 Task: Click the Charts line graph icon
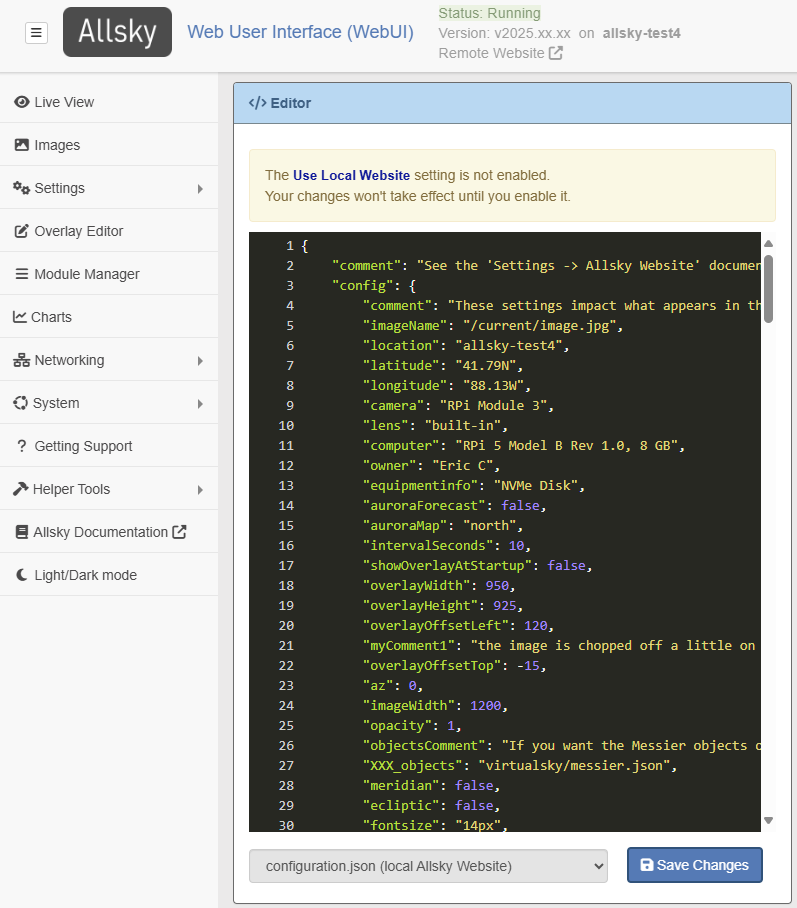click(20, 317)
